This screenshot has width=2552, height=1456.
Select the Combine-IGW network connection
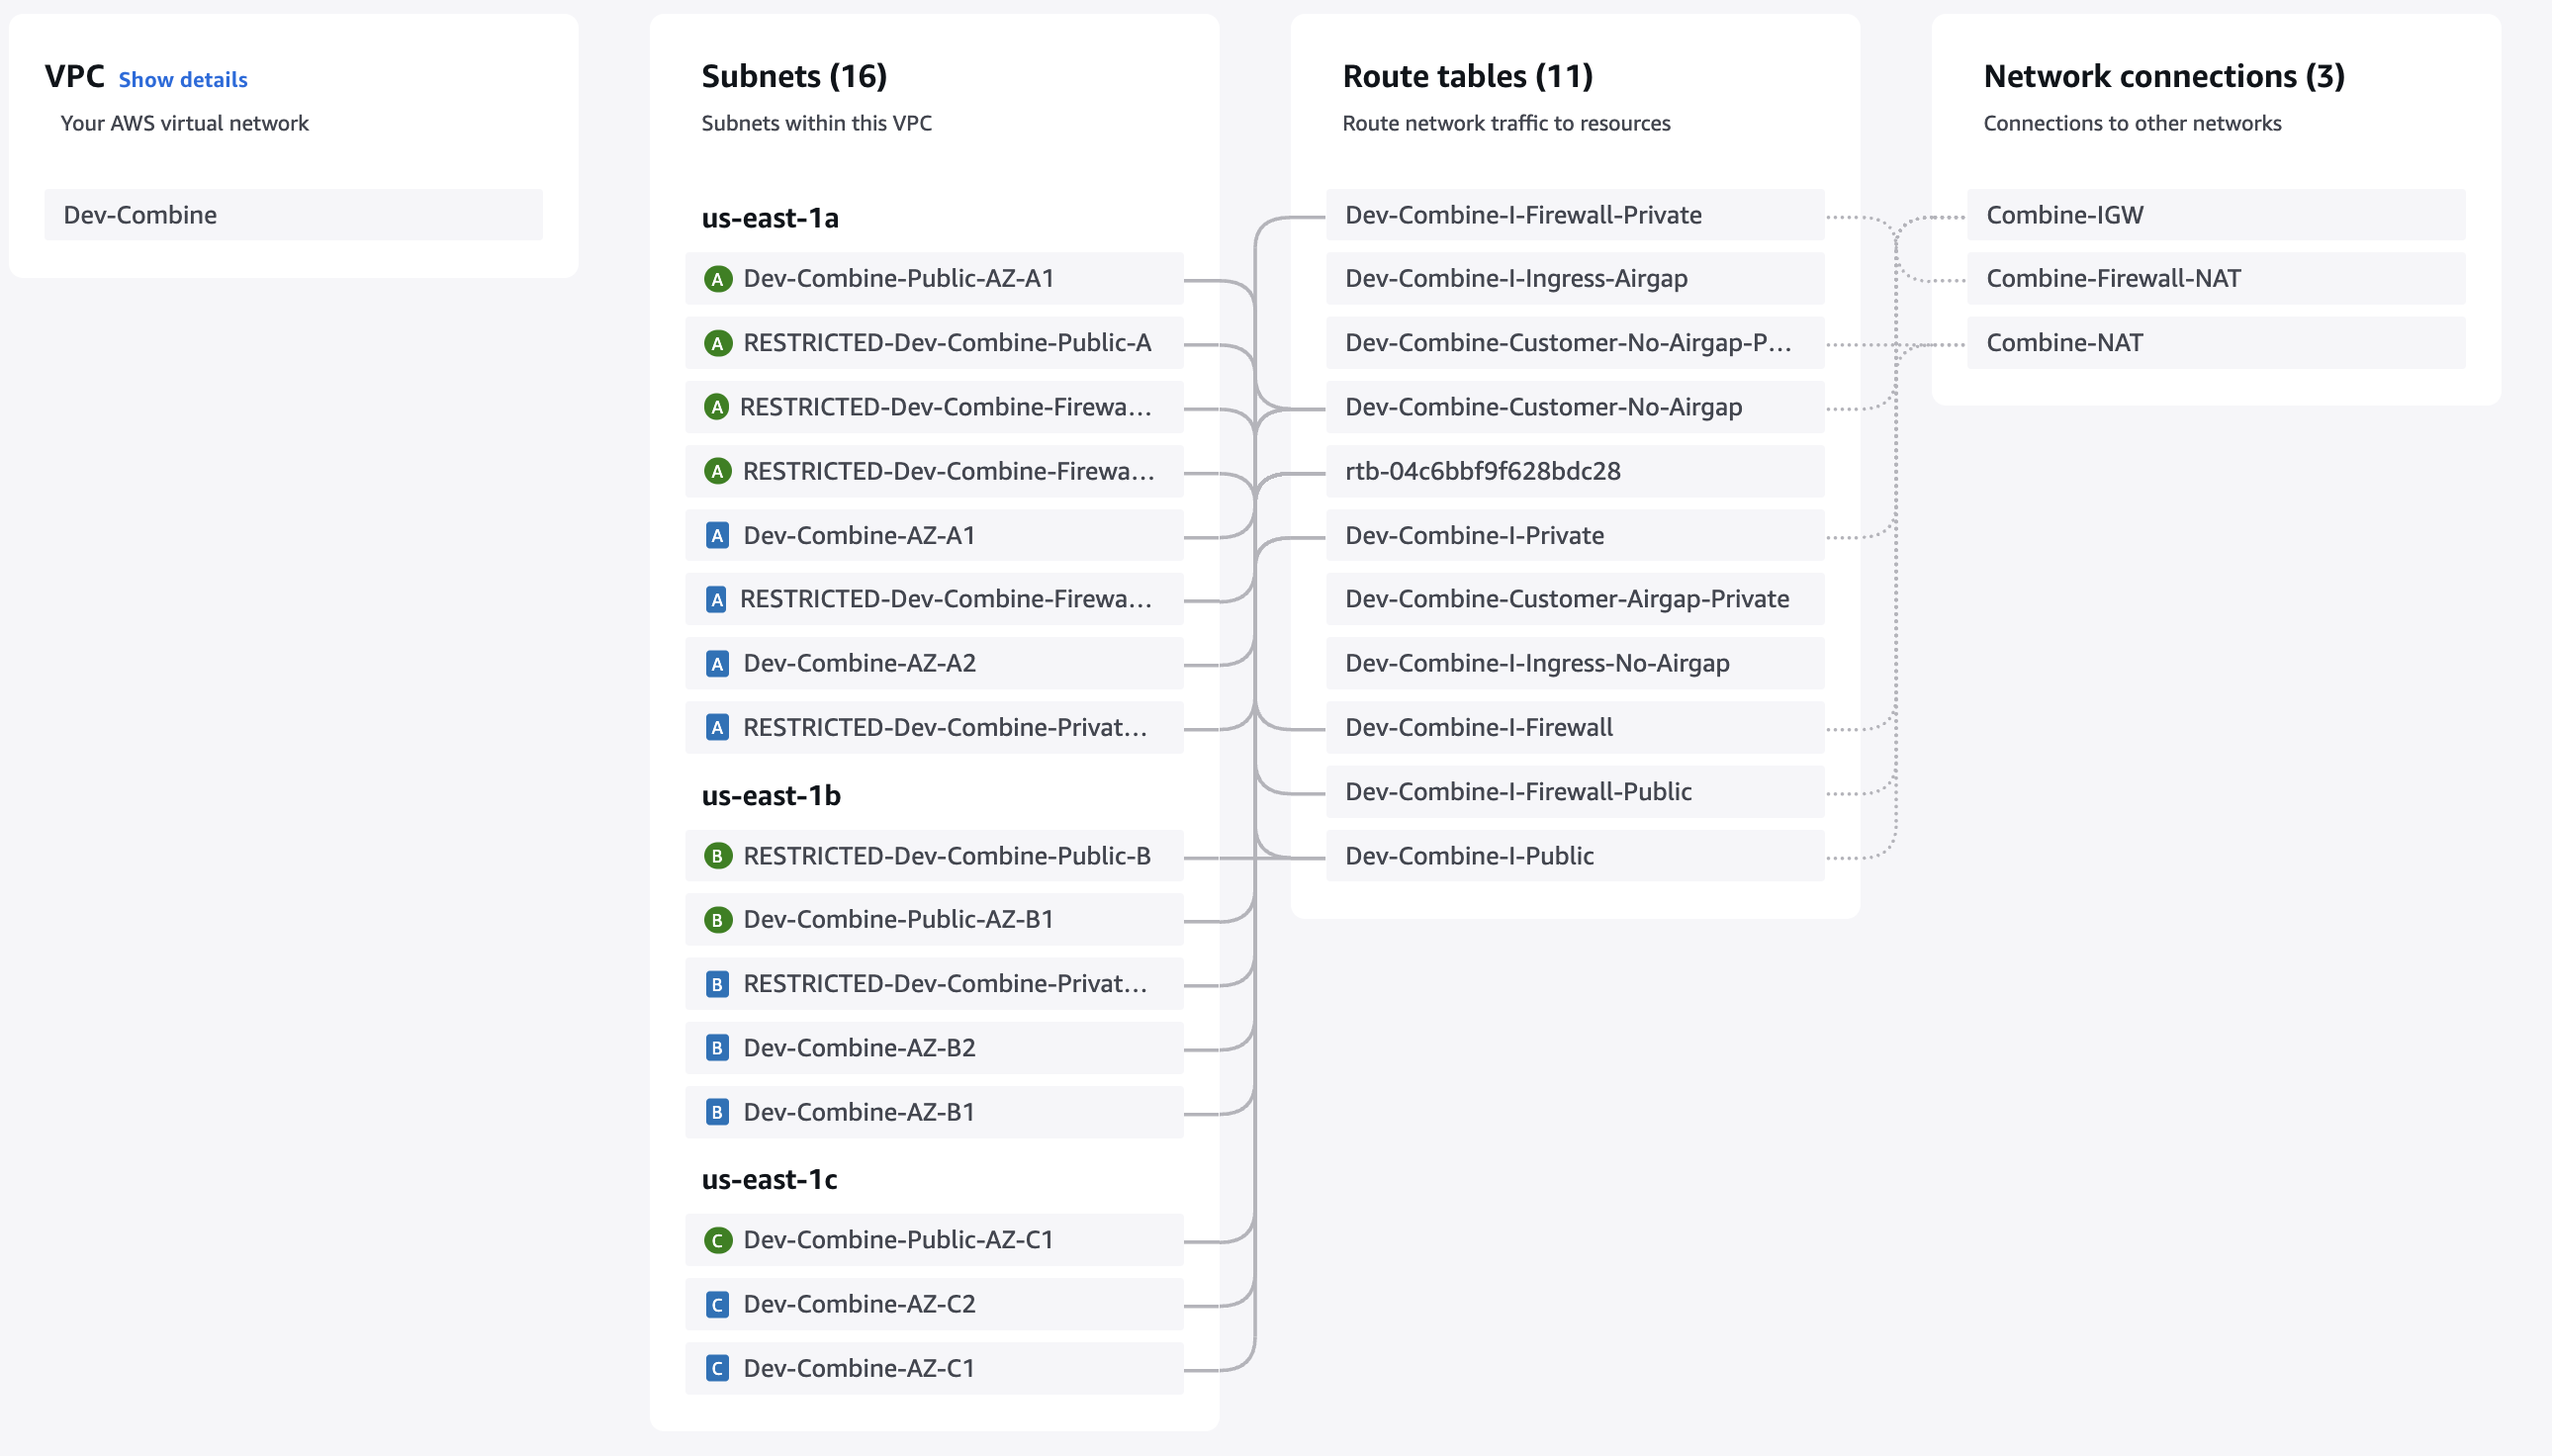2216,214
